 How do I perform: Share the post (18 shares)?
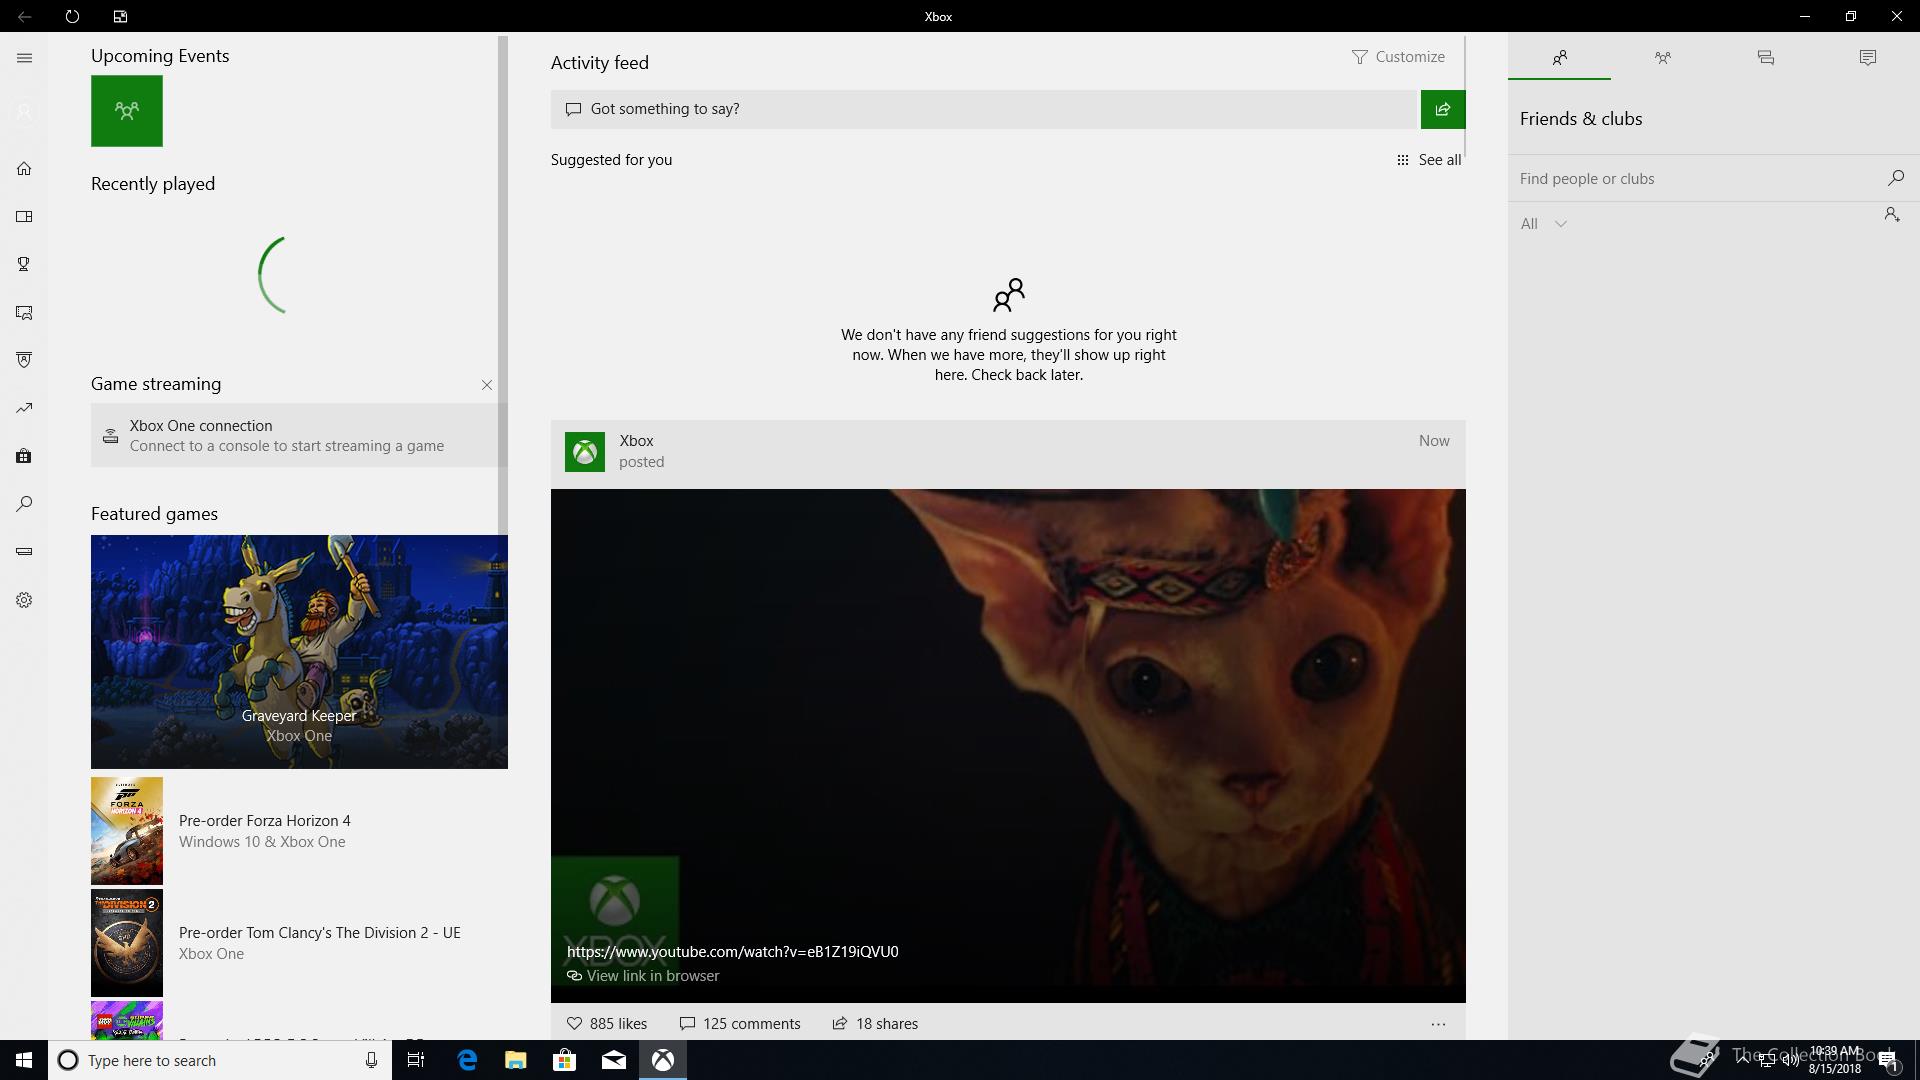point(875,1024)
